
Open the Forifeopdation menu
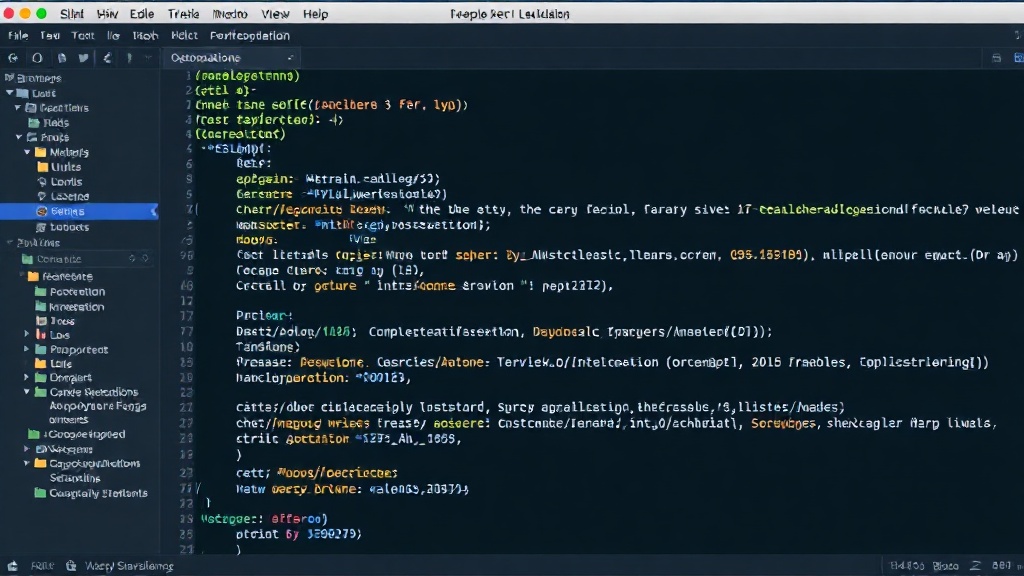(249, 35)
